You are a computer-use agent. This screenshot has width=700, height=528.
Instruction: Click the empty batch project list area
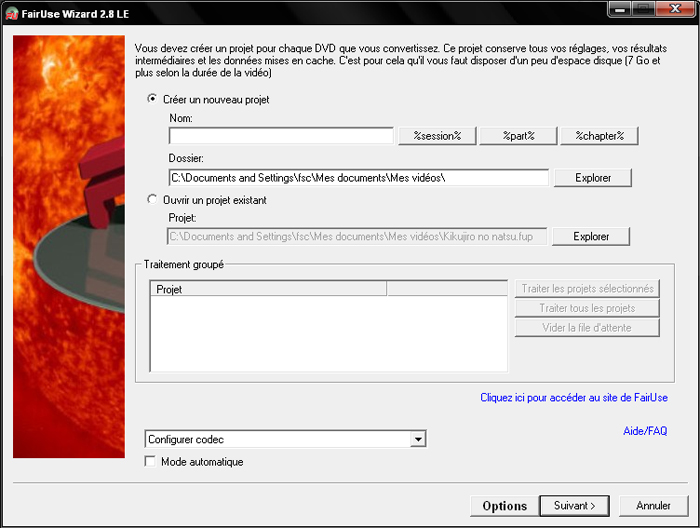[x=329, y=333]
